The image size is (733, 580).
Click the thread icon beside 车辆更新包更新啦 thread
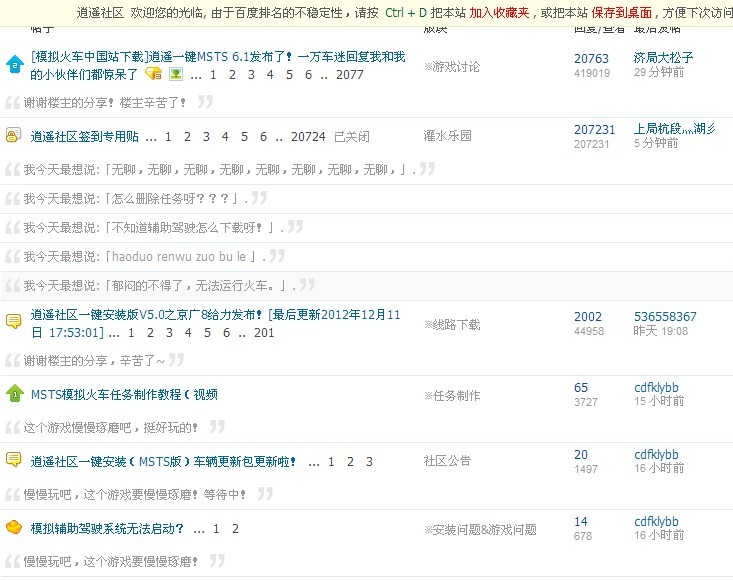(13, 460)
